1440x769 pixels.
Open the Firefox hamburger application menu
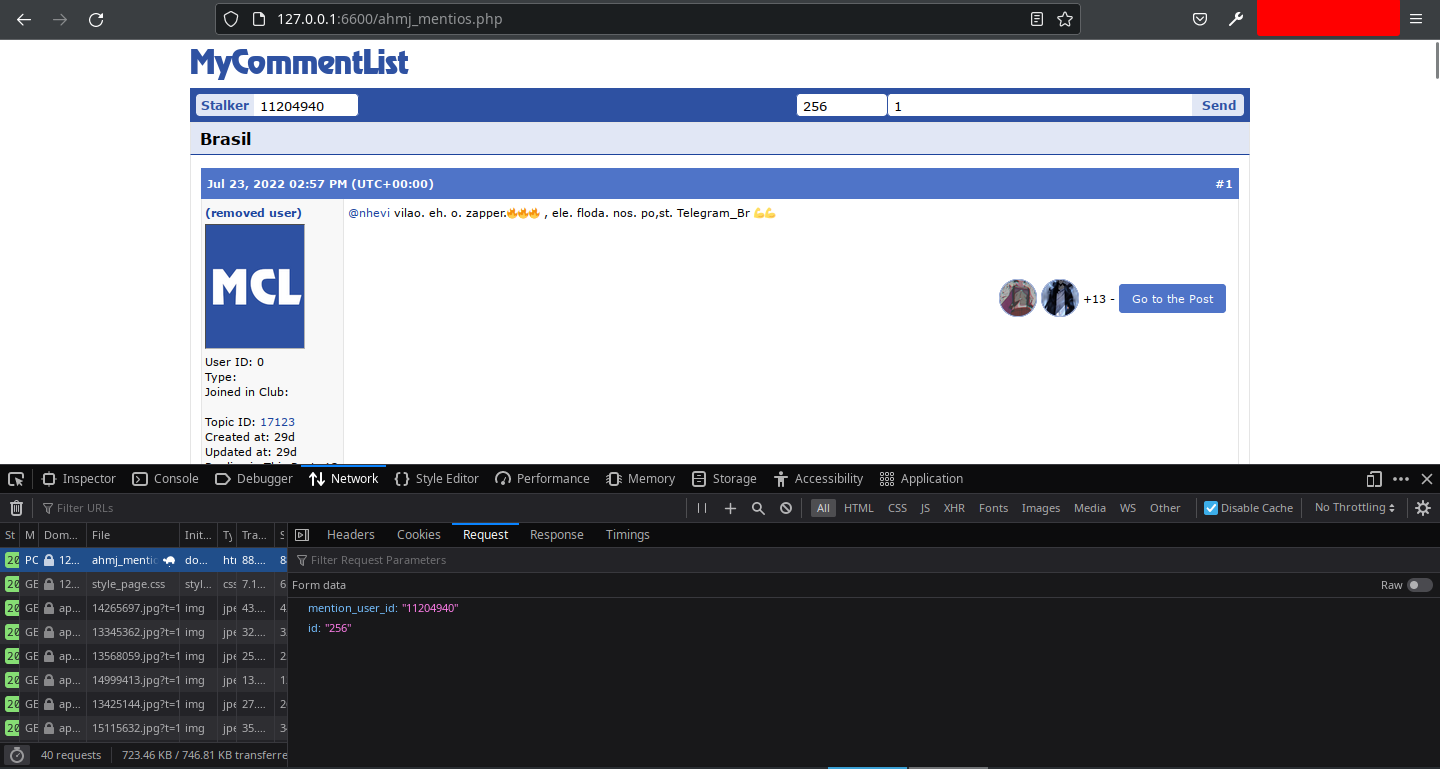pyautogui.click(x=1415, y=19)
